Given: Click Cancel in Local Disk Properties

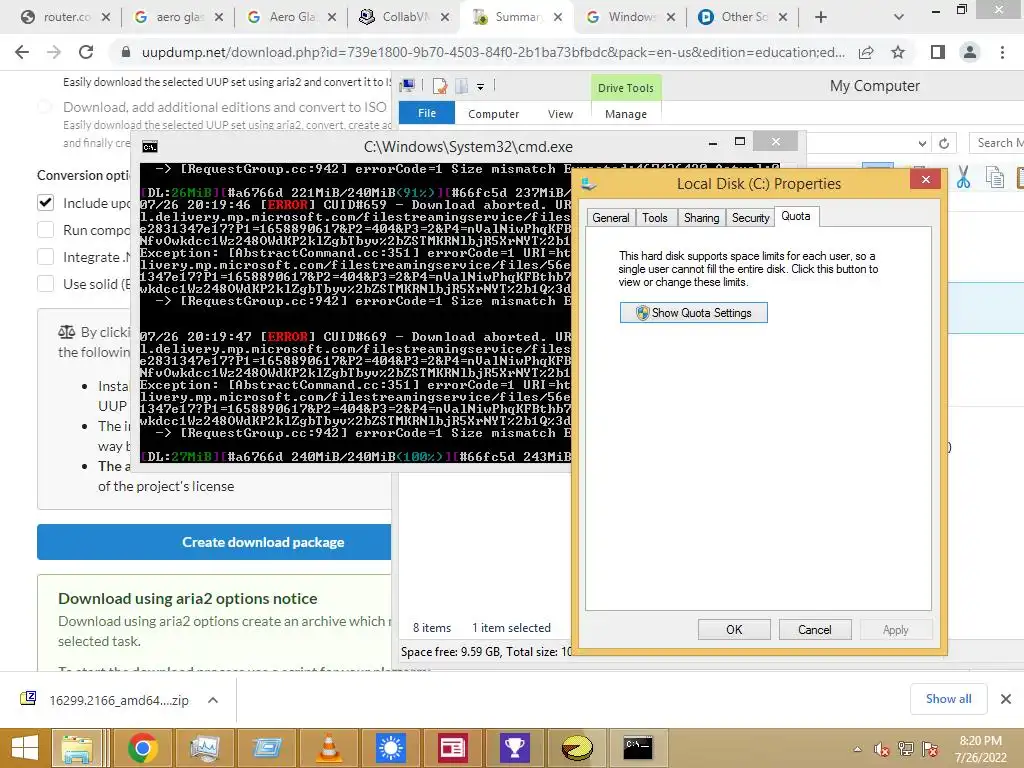Looking at the screenshot, I should click(815, 630).
